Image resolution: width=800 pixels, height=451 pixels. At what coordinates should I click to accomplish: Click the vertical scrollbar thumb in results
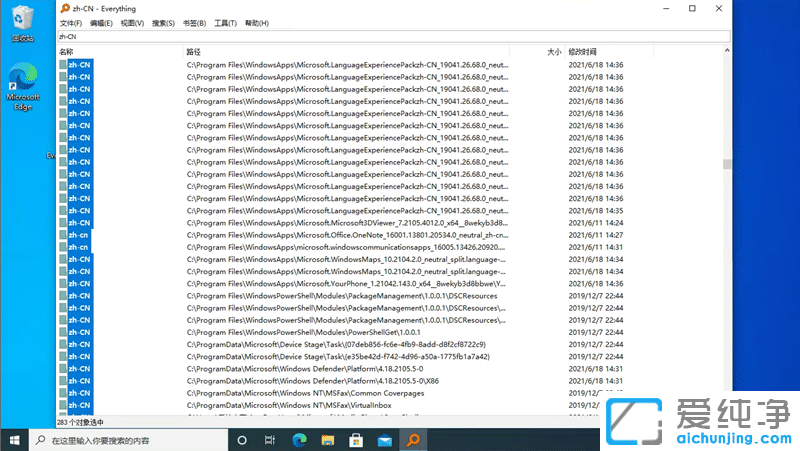tap(727, 164)
